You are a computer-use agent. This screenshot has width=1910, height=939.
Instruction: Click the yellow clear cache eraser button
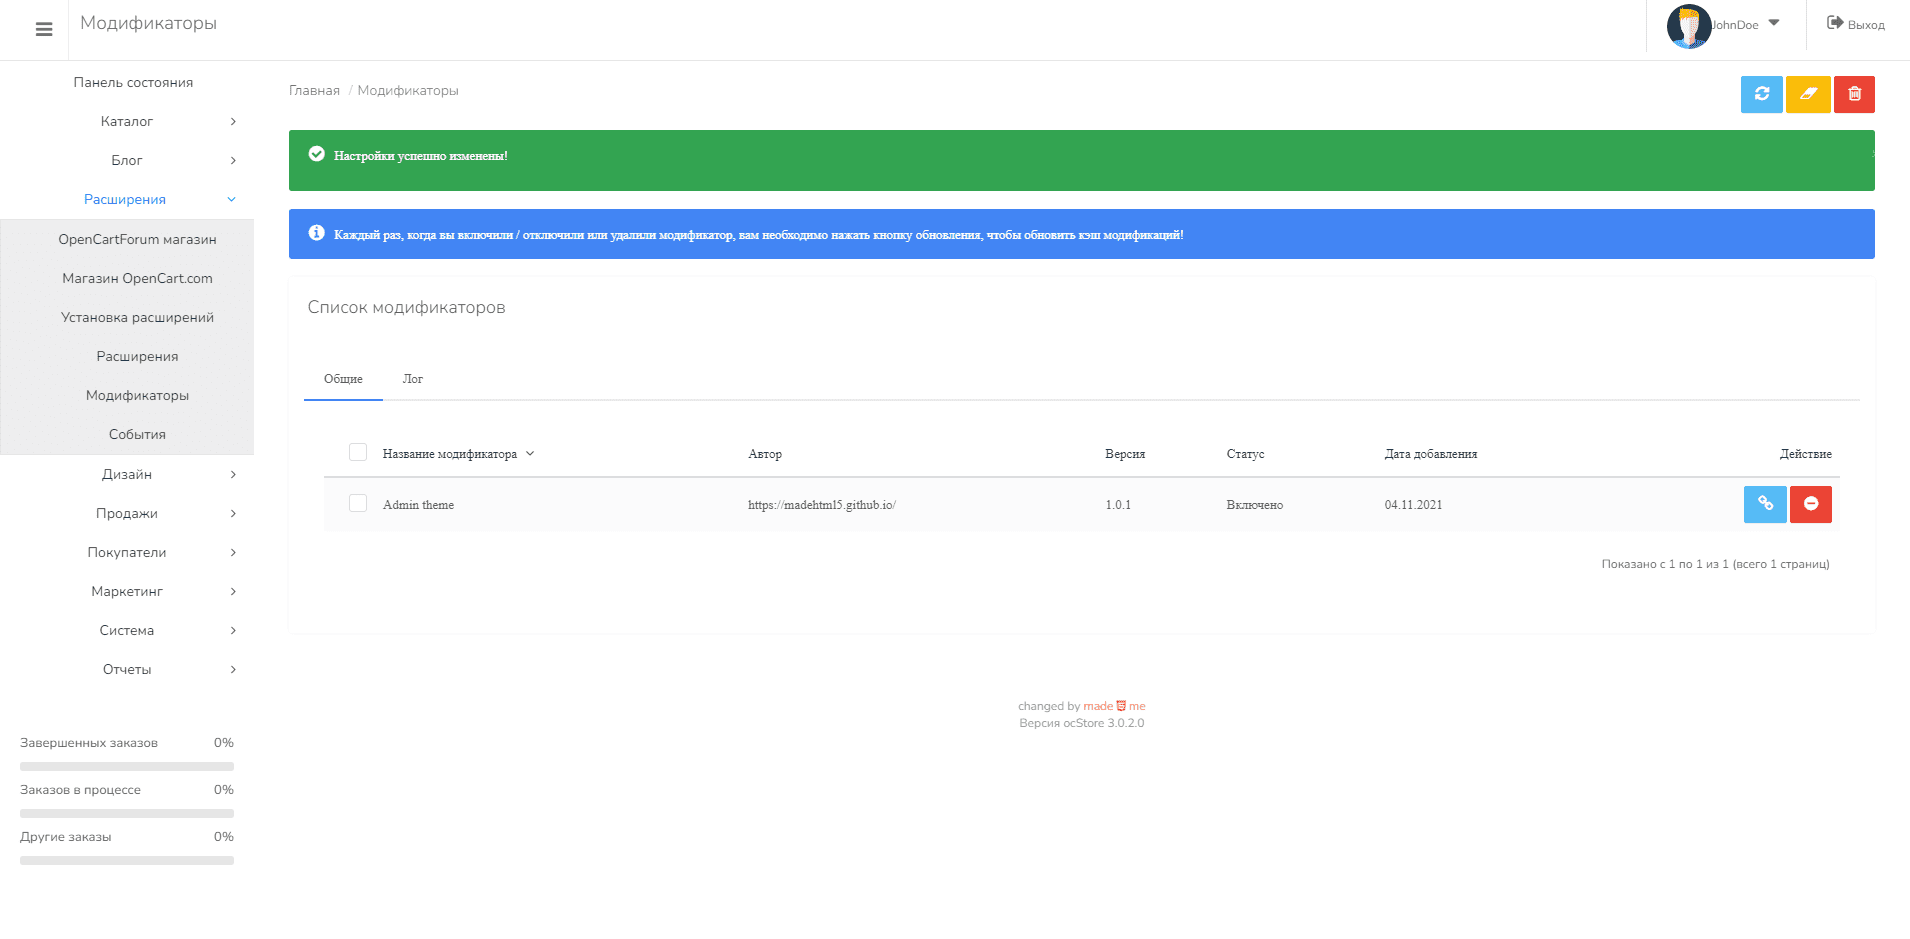(1808, 94)
